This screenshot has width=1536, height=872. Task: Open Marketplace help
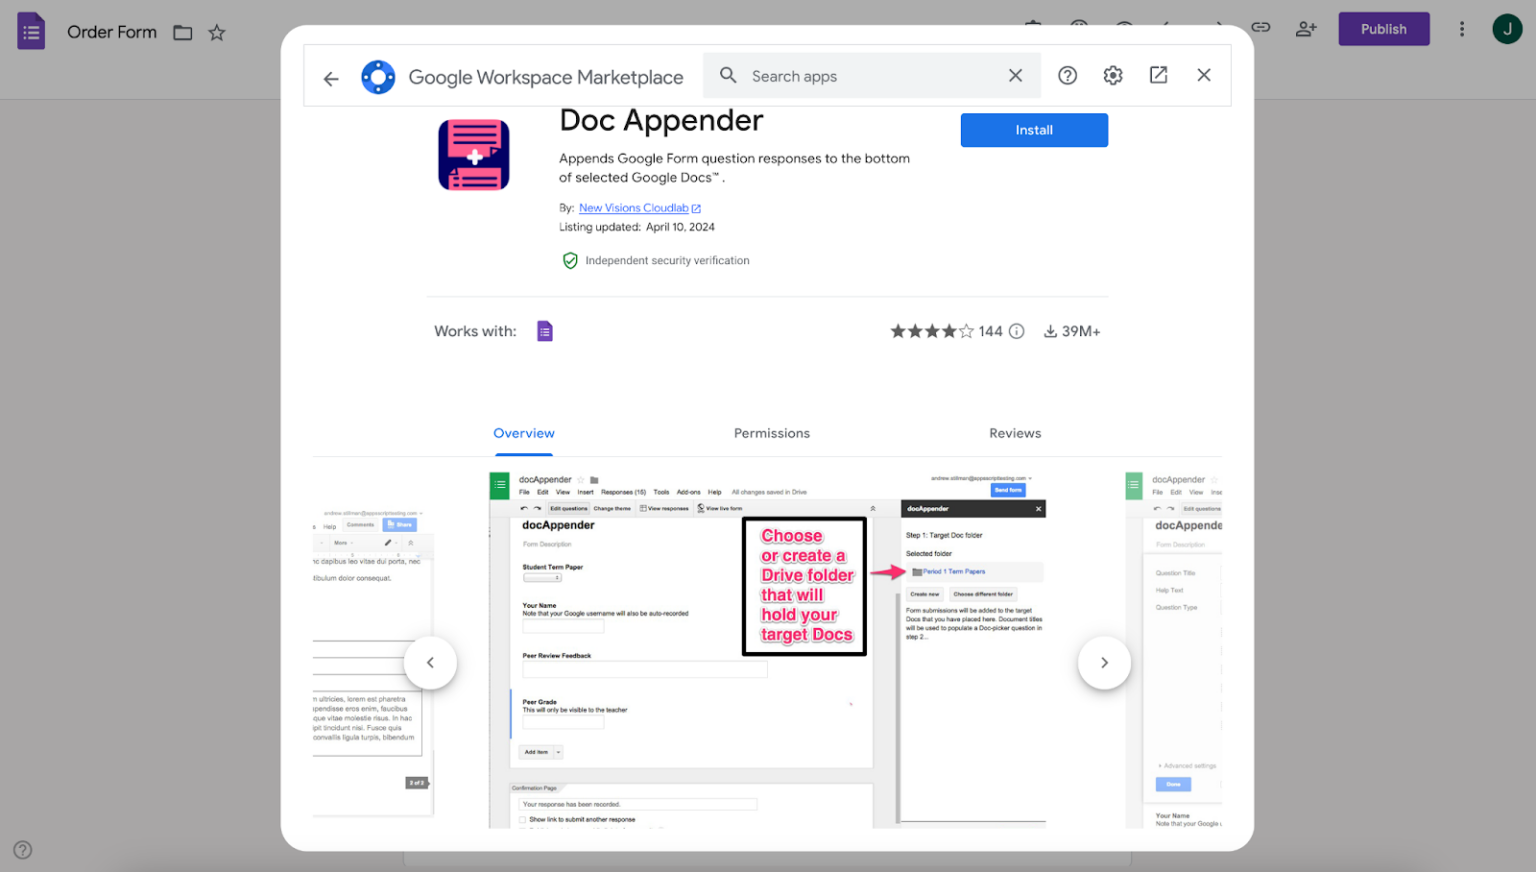click(x=1067, y=75)
